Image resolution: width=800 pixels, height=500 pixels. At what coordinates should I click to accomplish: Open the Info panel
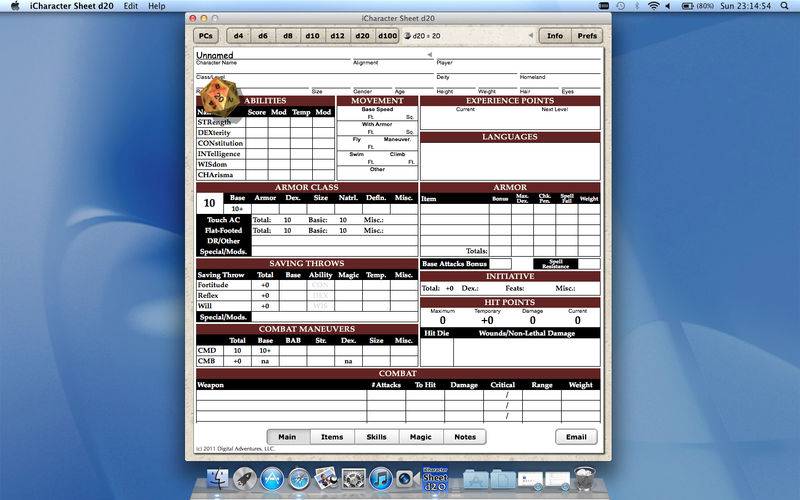[x=555, y=36]
